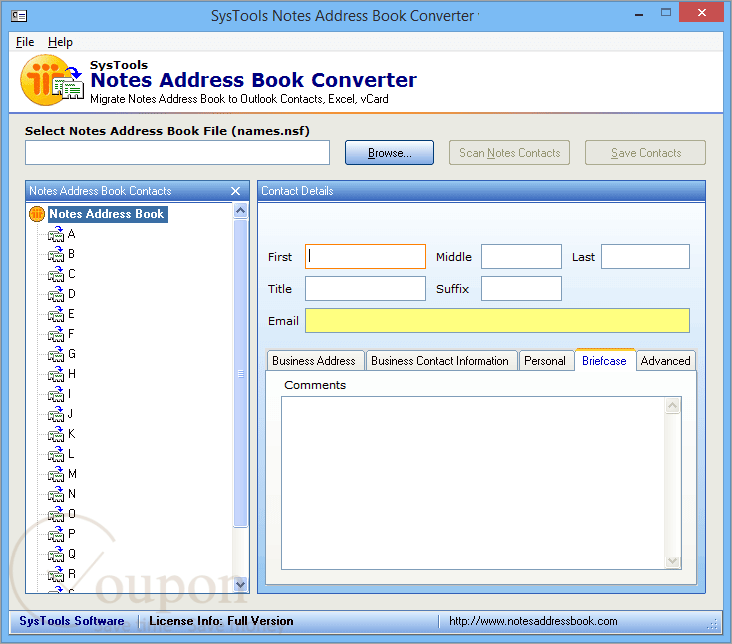Click contacts tree scrollbar down arrow
Viewport: 732px width, 644px height.
point(240,584)
